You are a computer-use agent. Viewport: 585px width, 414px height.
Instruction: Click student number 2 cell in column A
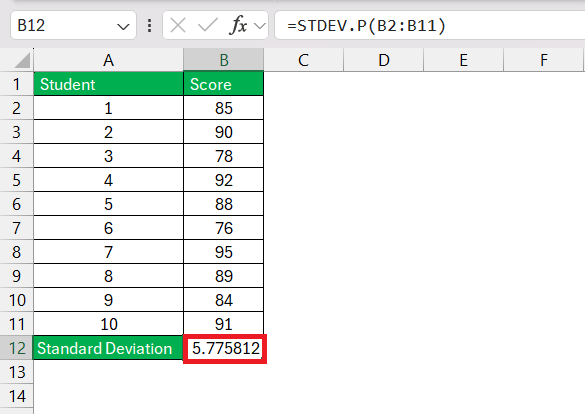(109, 132)
